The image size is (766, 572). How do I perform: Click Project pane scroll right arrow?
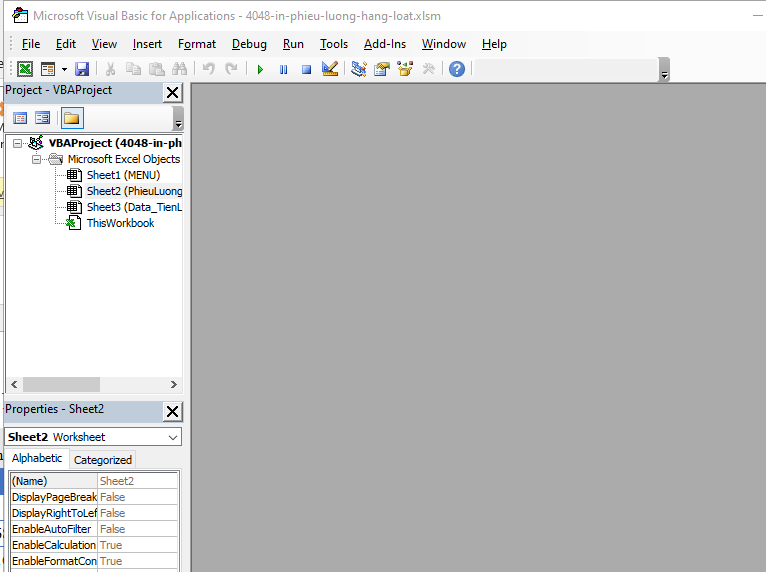point(173,385)
